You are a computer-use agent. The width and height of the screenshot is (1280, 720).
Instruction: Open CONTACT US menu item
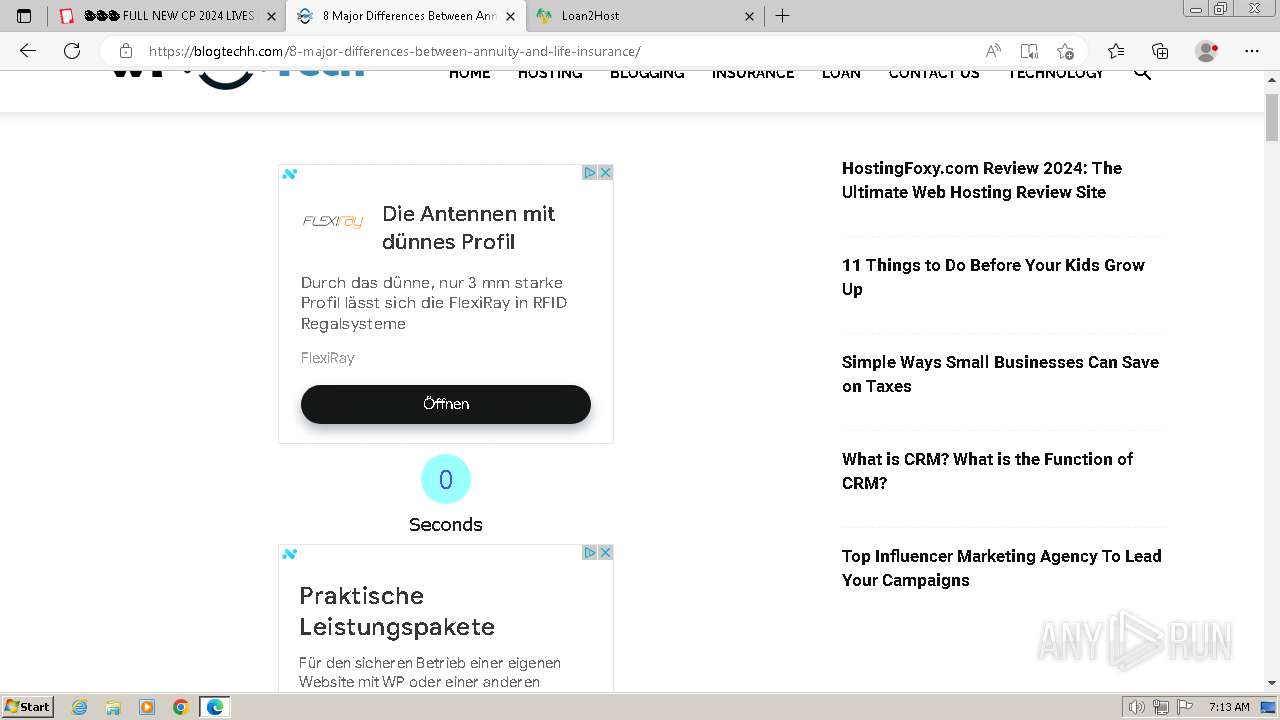point(934,74)
